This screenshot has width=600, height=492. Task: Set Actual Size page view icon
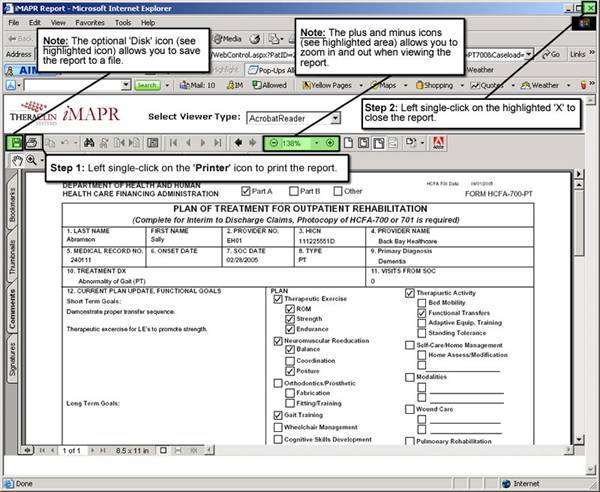[x=348, y=143]
